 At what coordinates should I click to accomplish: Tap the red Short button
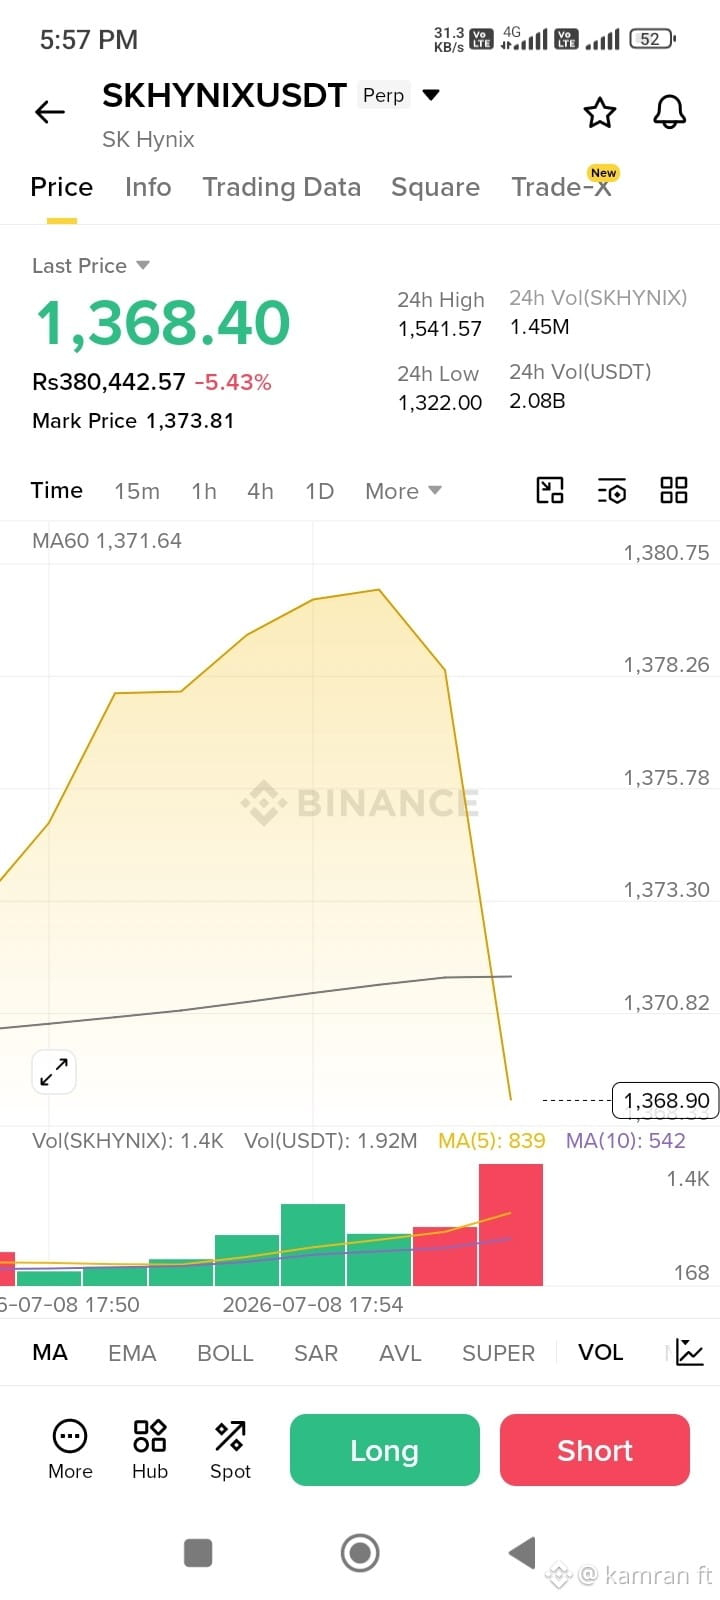click(x=595, y=1450)
